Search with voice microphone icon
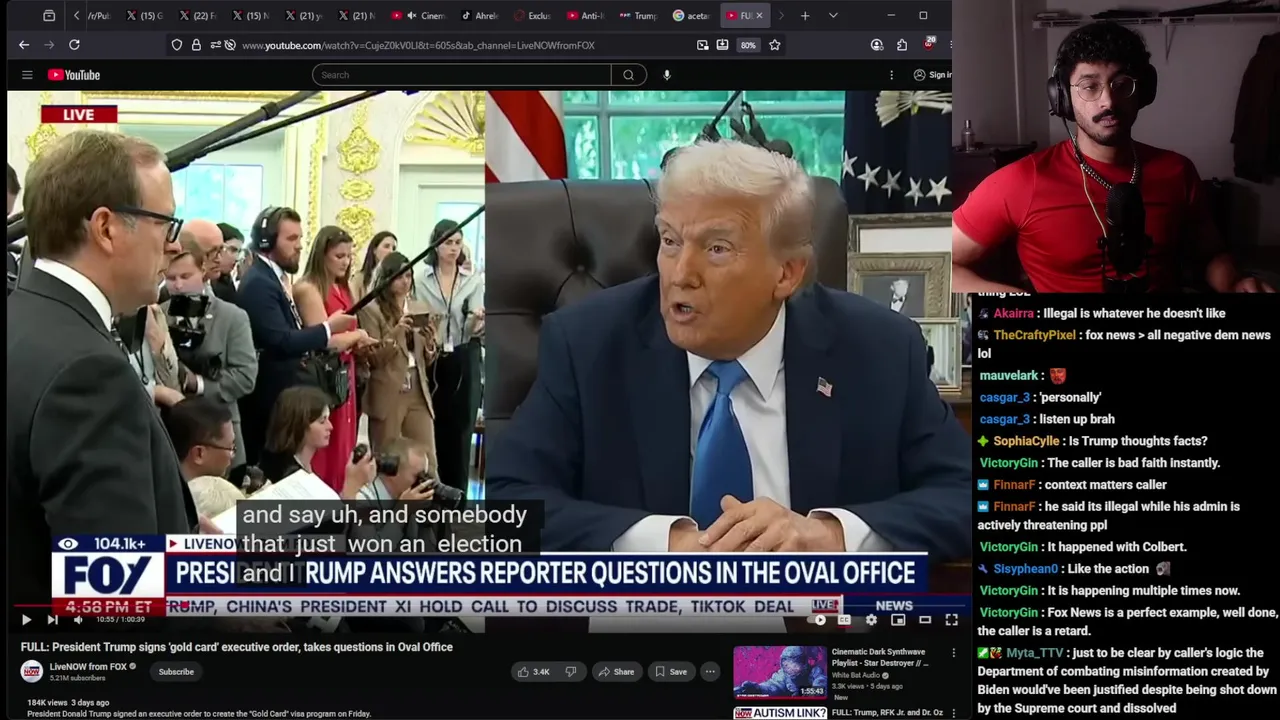The image size is (1280, 720). pyautogui.click(x=666, y=75)
